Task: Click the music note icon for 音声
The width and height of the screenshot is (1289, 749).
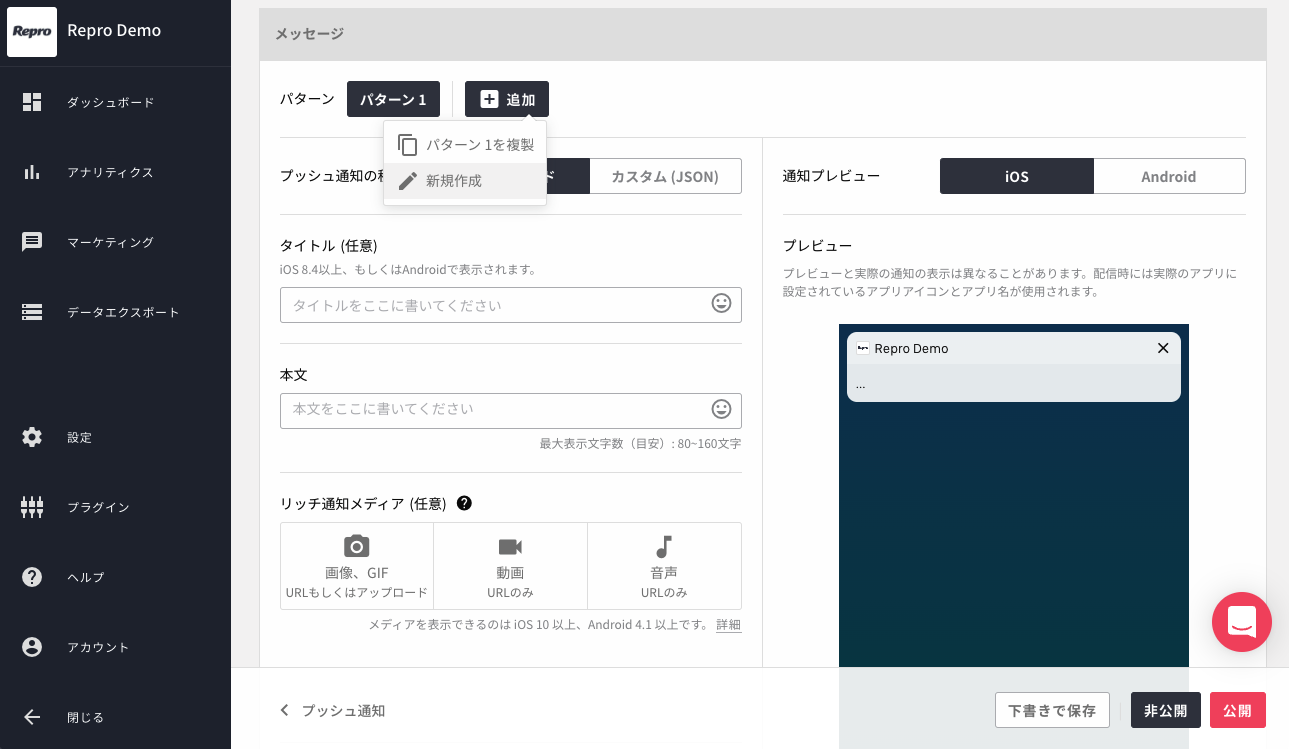Action: tap(664, 546)
